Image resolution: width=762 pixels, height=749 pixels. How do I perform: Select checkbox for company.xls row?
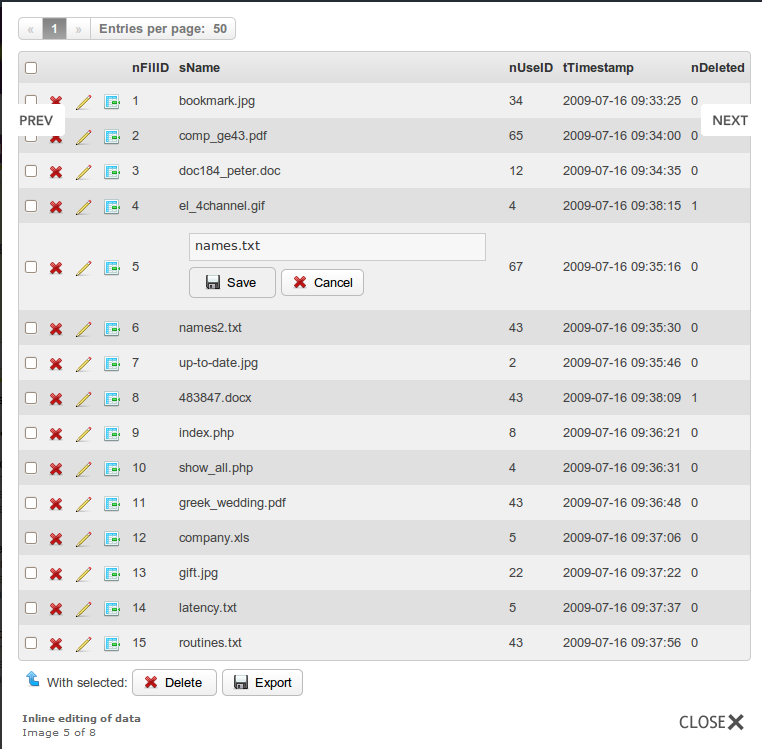click(x=31, y=538)
